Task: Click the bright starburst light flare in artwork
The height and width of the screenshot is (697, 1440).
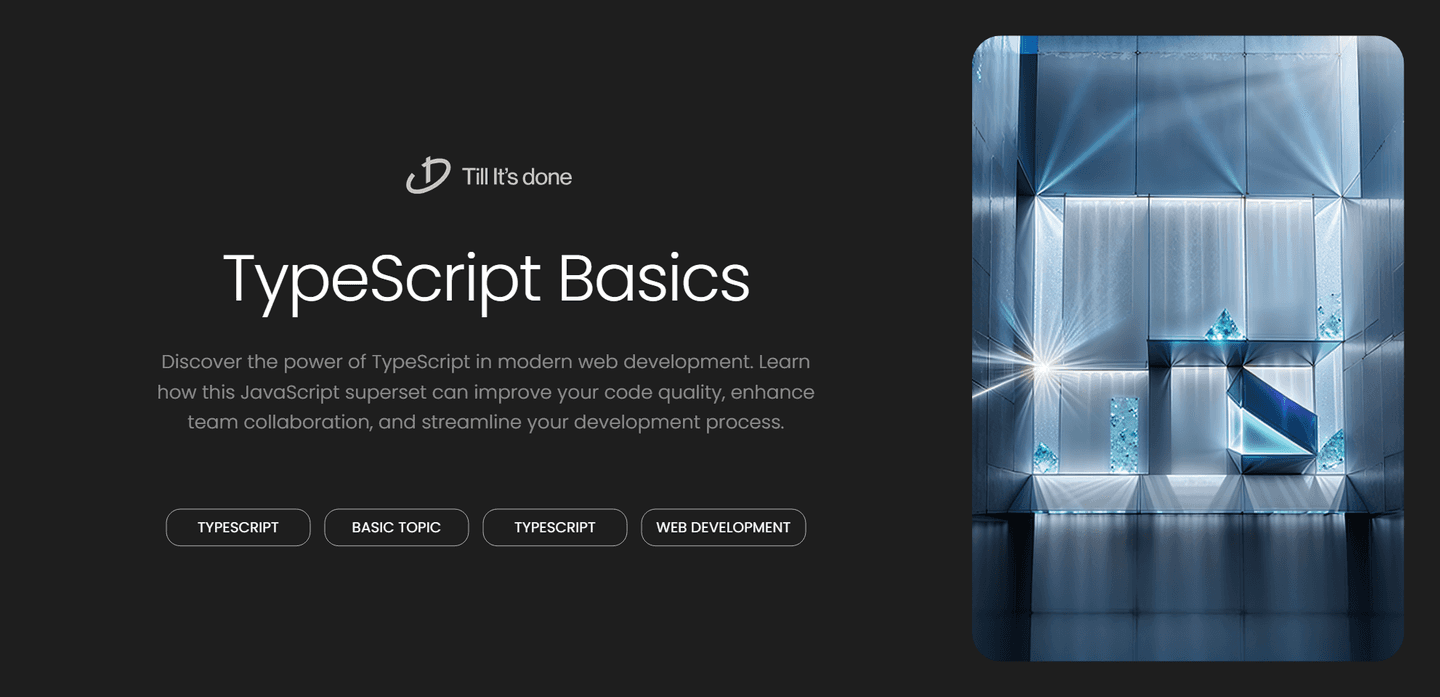Action: click(1043, 367)
